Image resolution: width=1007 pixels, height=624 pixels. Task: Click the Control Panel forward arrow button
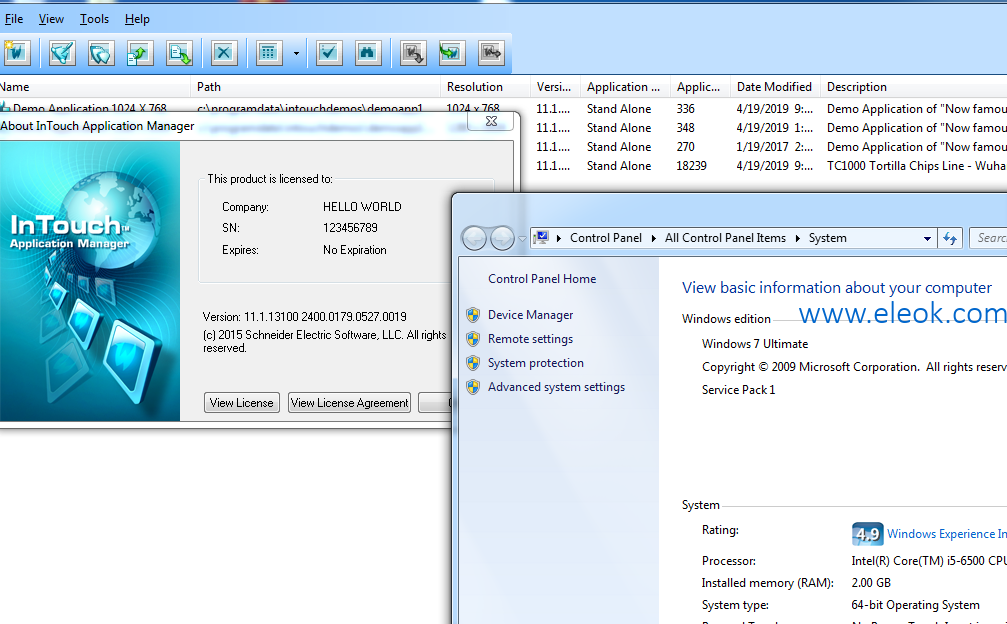(x=502, y=238)
